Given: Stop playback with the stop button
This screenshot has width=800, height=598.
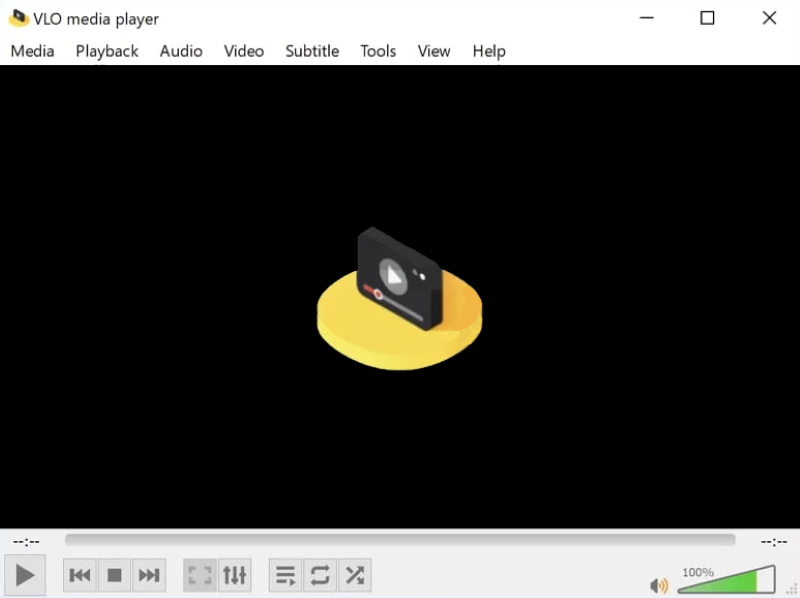Looking at the screenshot, I should pyautogui.click(x=114, y=575).
